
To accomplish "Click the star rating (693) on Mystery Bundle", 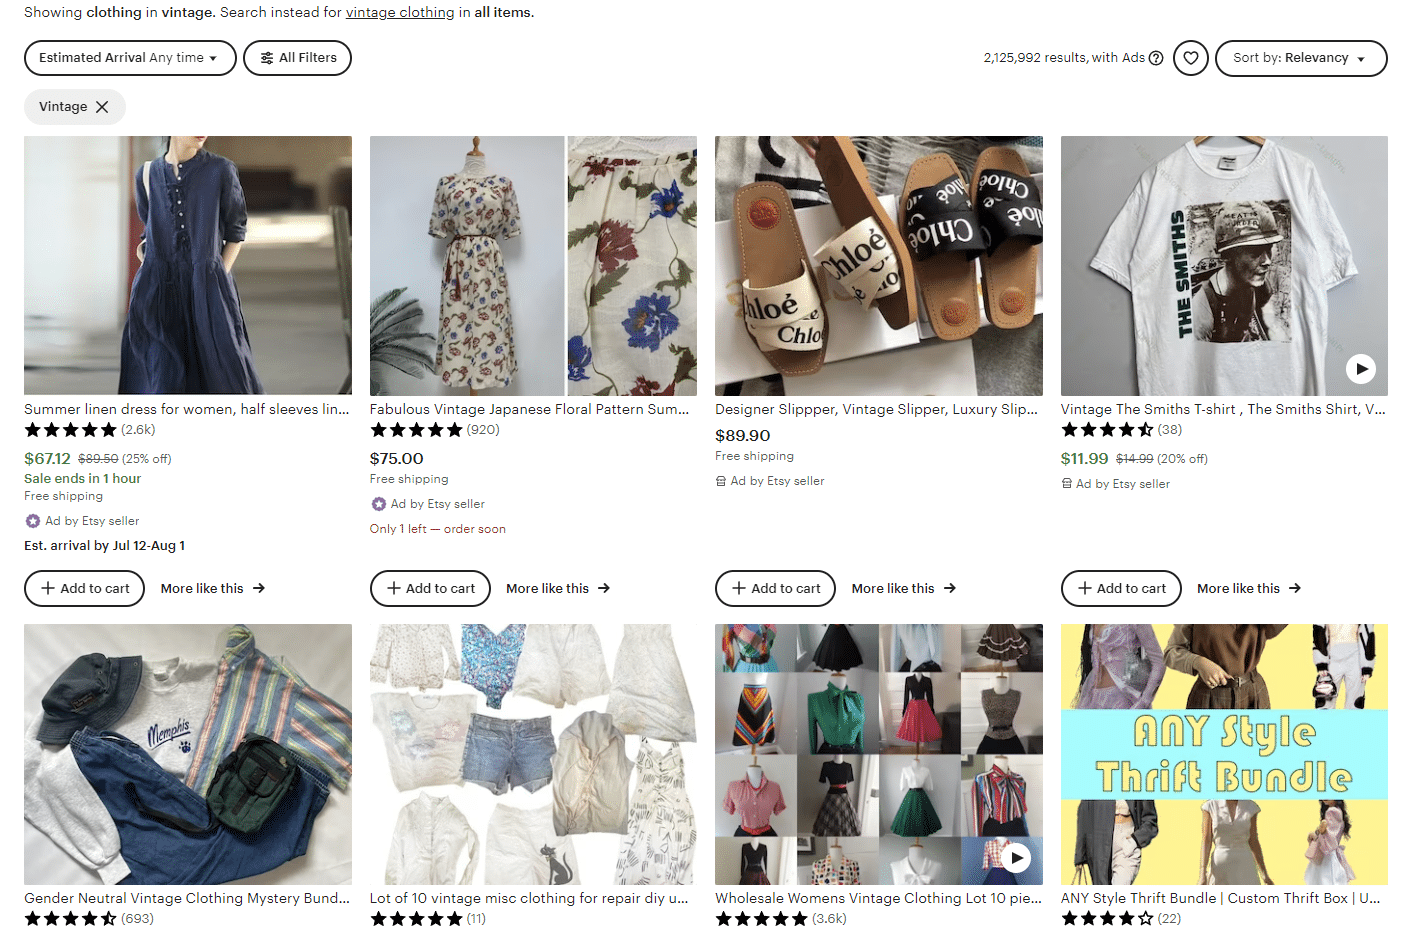I will (x=89, y=918).
